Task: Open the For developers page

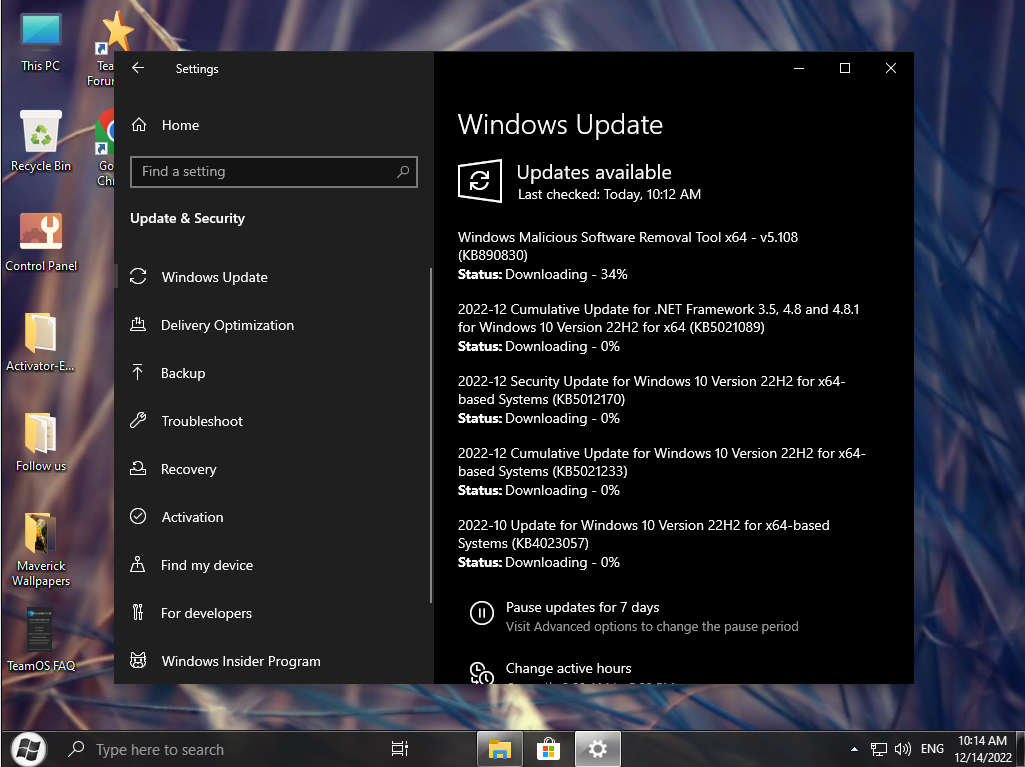Action: tap(206, 613)
